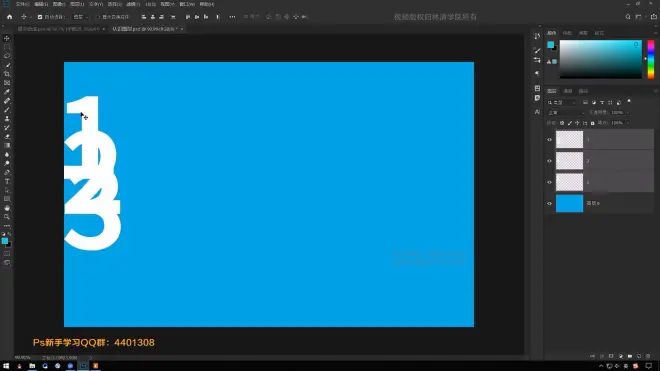The width and height of the screenshot is (660, 371).
Task: Toggle lock all for the layer
Action: tap(592, 123)
